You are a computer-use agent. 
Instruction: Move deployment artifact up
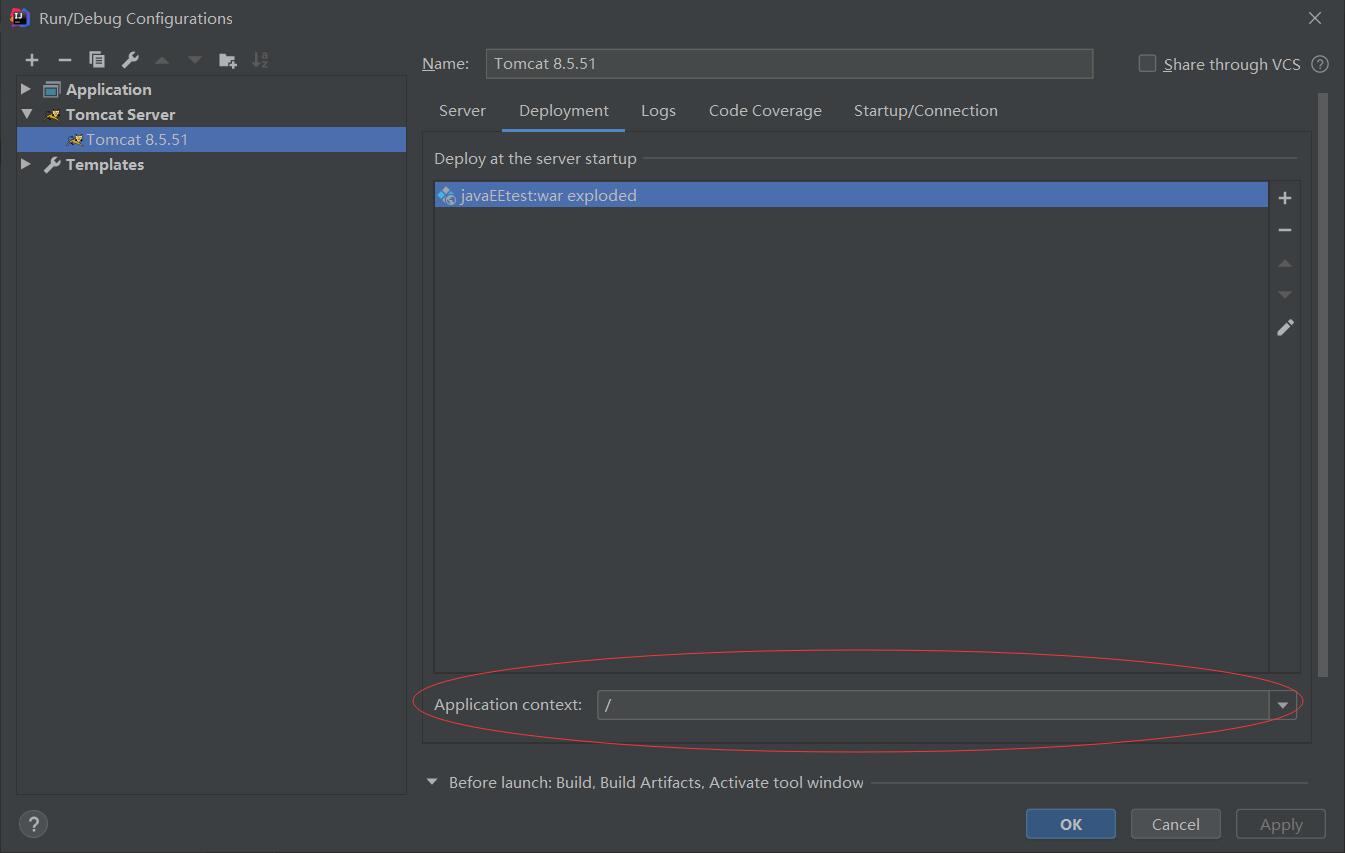[x=1285, y=263]
